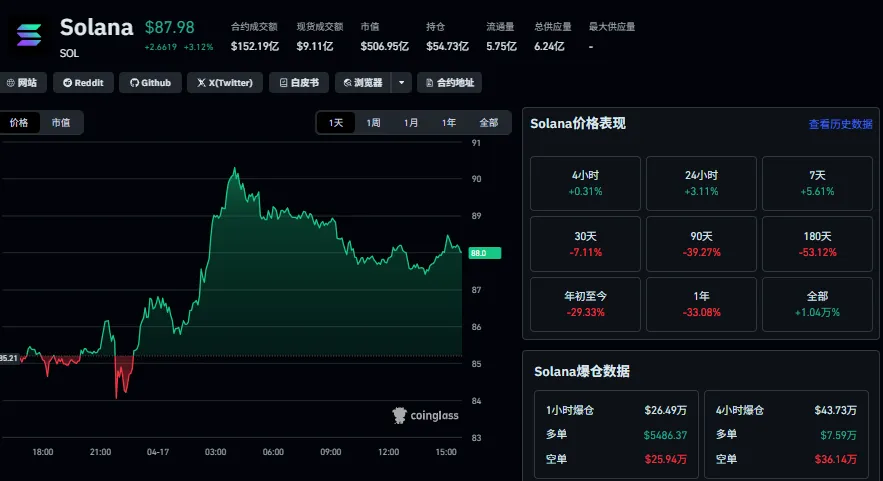
Task: Open the Reddit link button
Action: click(83, 83)
